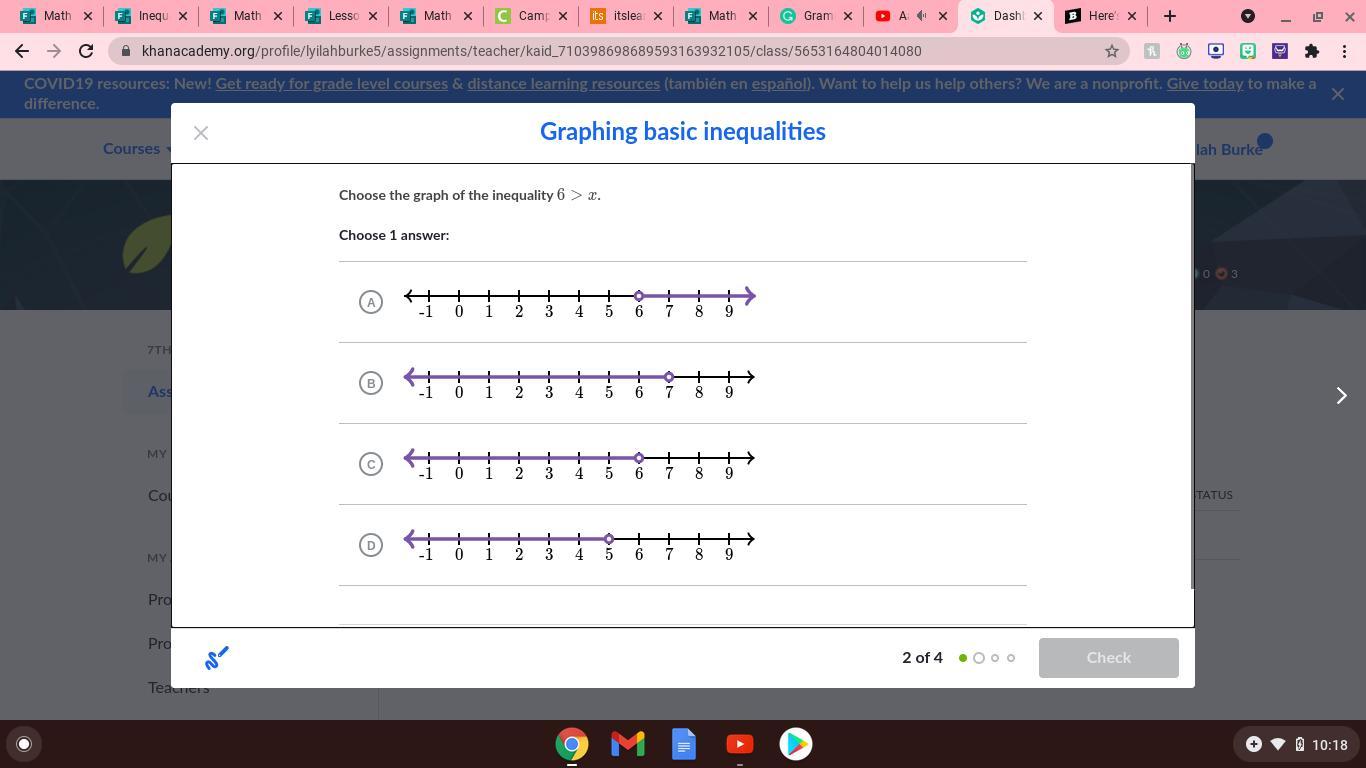The height and width of the screenshot is (768, 1366).
Task: Select answer choice B radio button
Action: [x=371, y=383]
